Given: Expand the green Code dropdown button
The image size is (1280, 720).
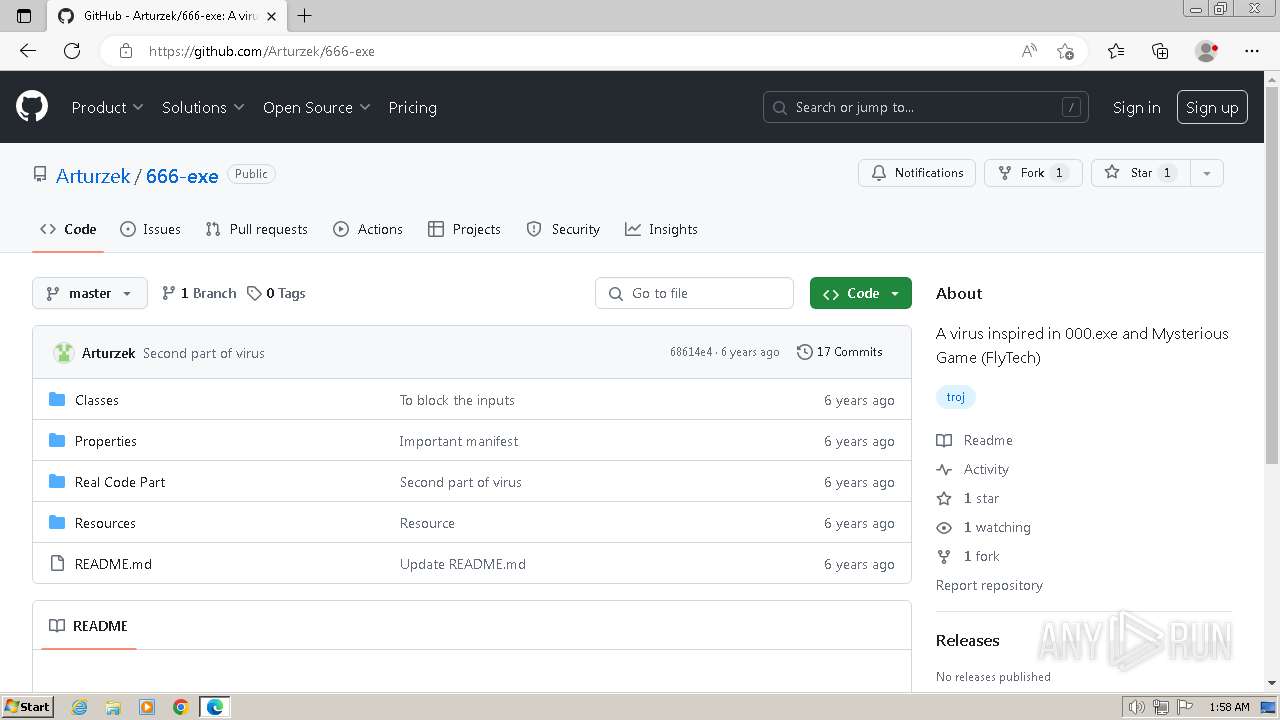Looking at the screenshot, I should point(861,293).
